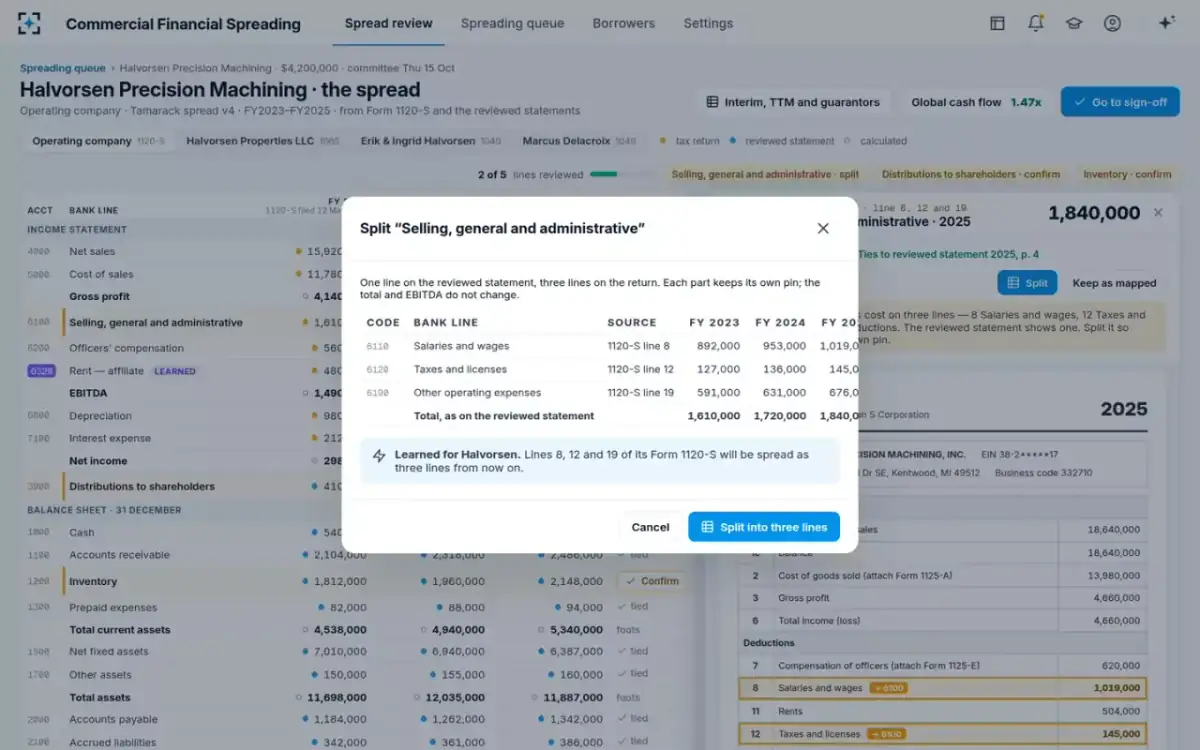Click the Distributions to shareholders · confirm chip
Viewport: 1200px width, 750px height.
coord(971,174)
